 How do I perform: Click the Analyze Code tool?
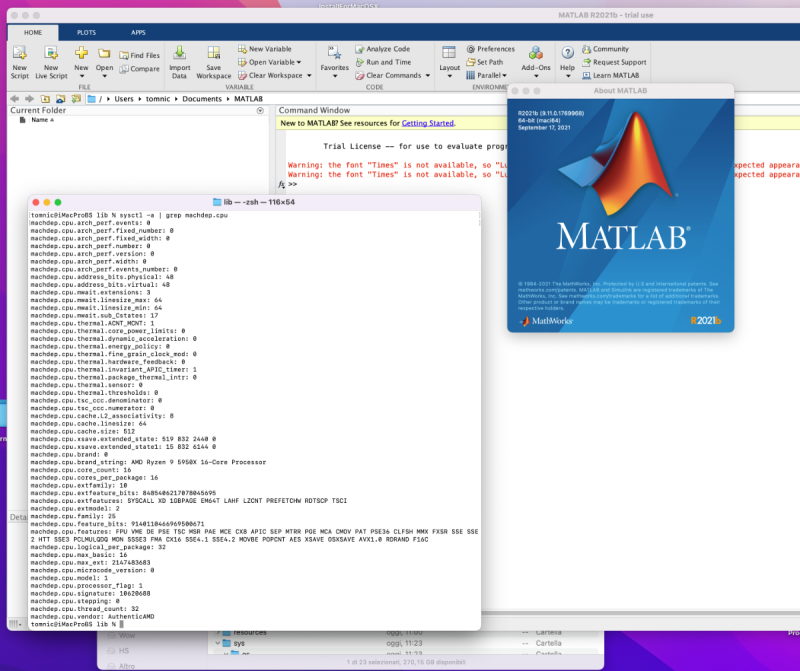point(387,49)
